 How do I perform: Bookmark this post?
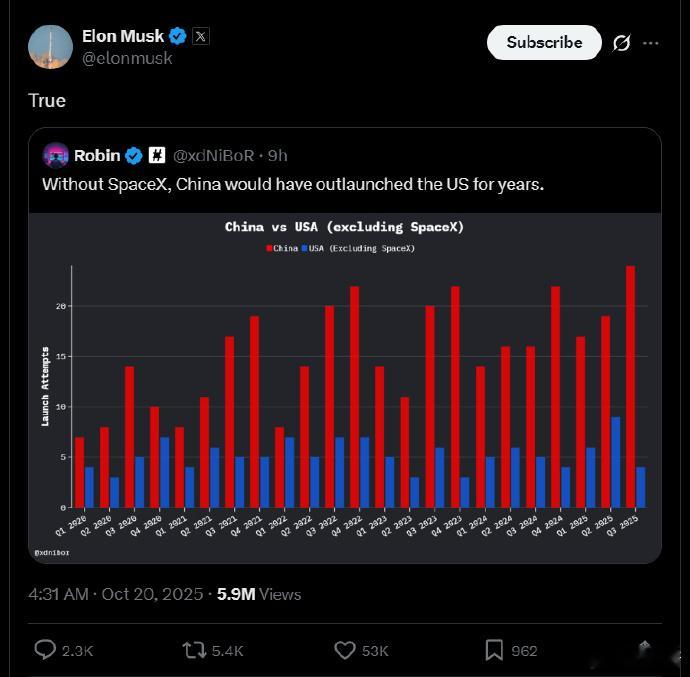coord(494,650)
